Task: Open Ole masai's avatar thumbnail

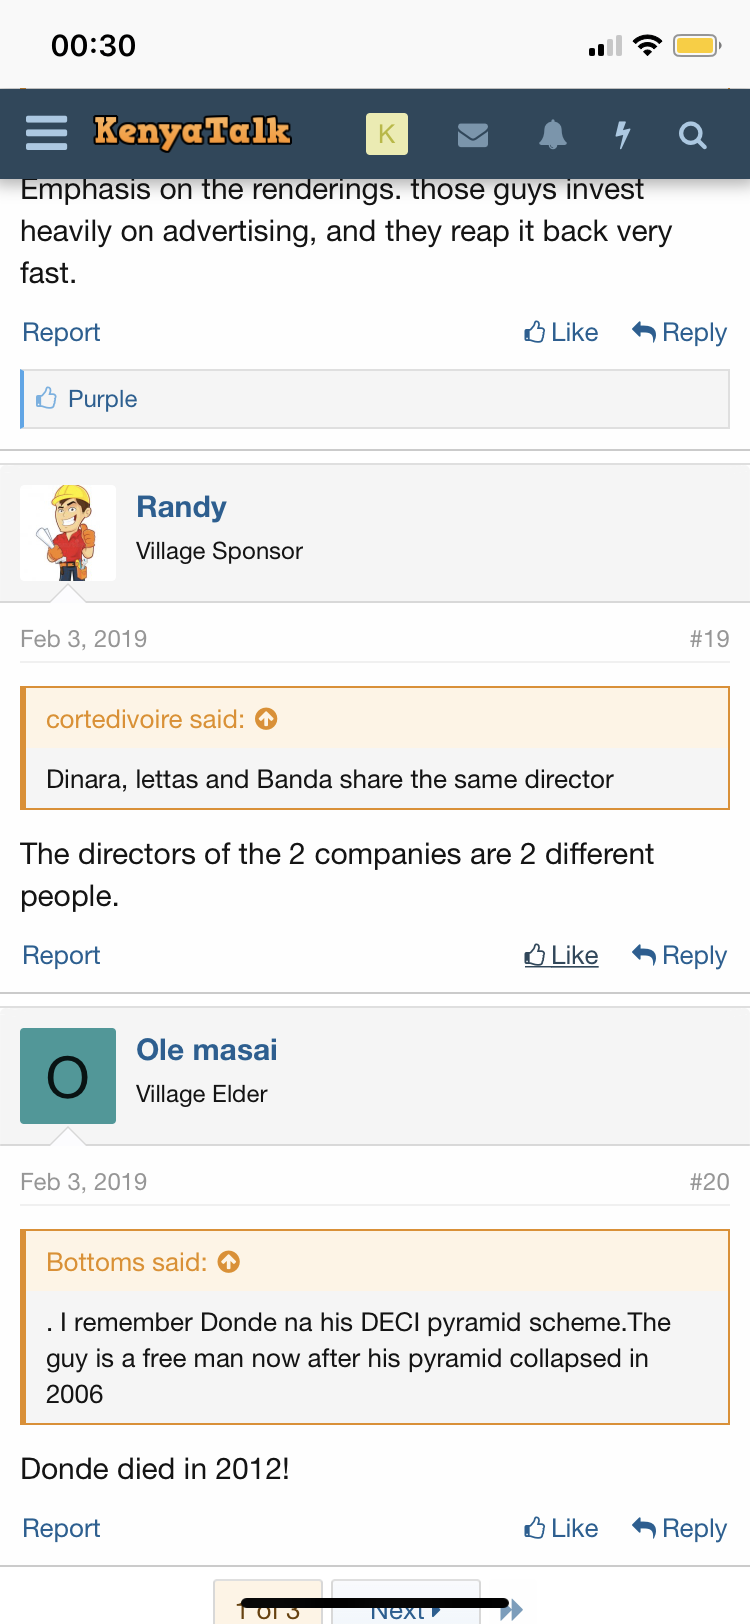Action: coord(68,1076)
